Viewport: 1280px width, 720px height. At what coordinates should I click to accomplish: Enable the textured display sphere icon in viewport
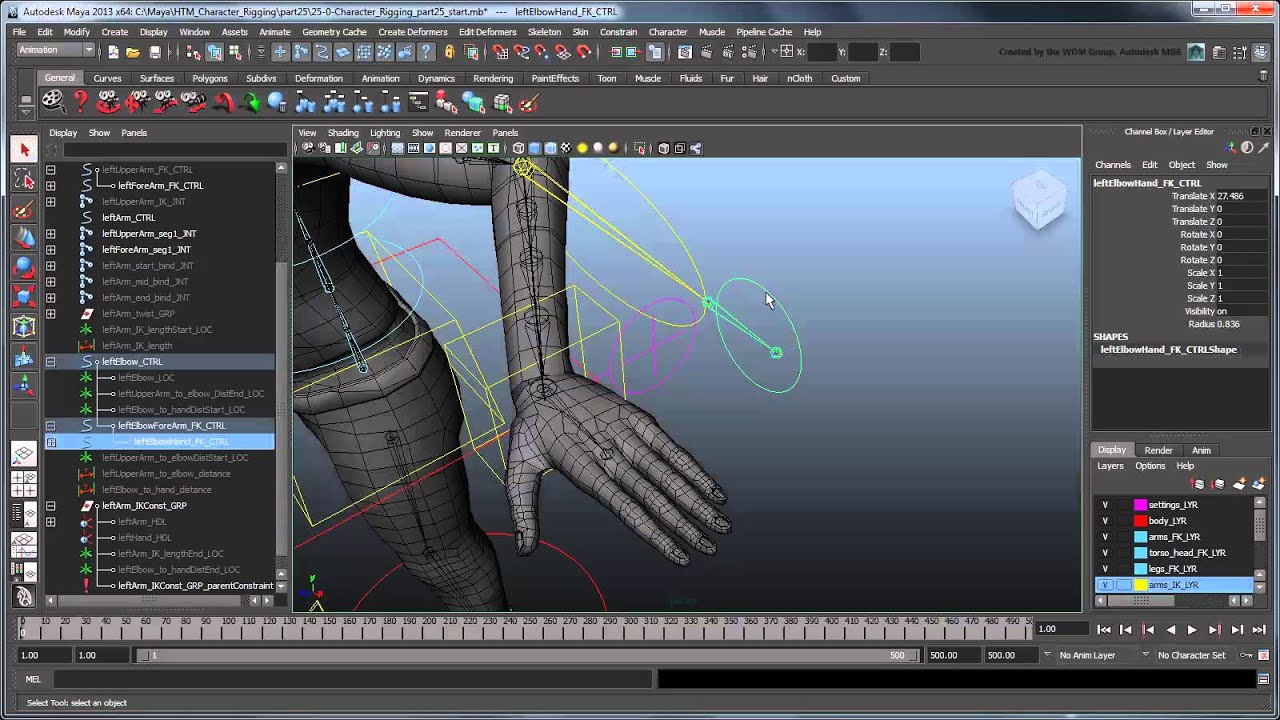click(566, 148)
